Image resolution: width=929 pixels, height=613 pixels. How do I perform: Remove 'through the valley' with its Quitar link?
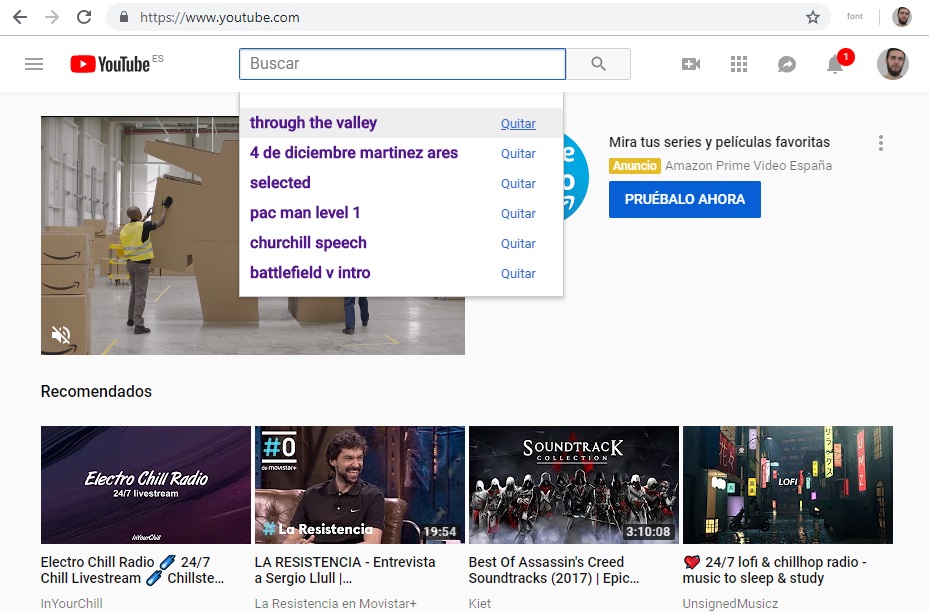click(518, 124)
